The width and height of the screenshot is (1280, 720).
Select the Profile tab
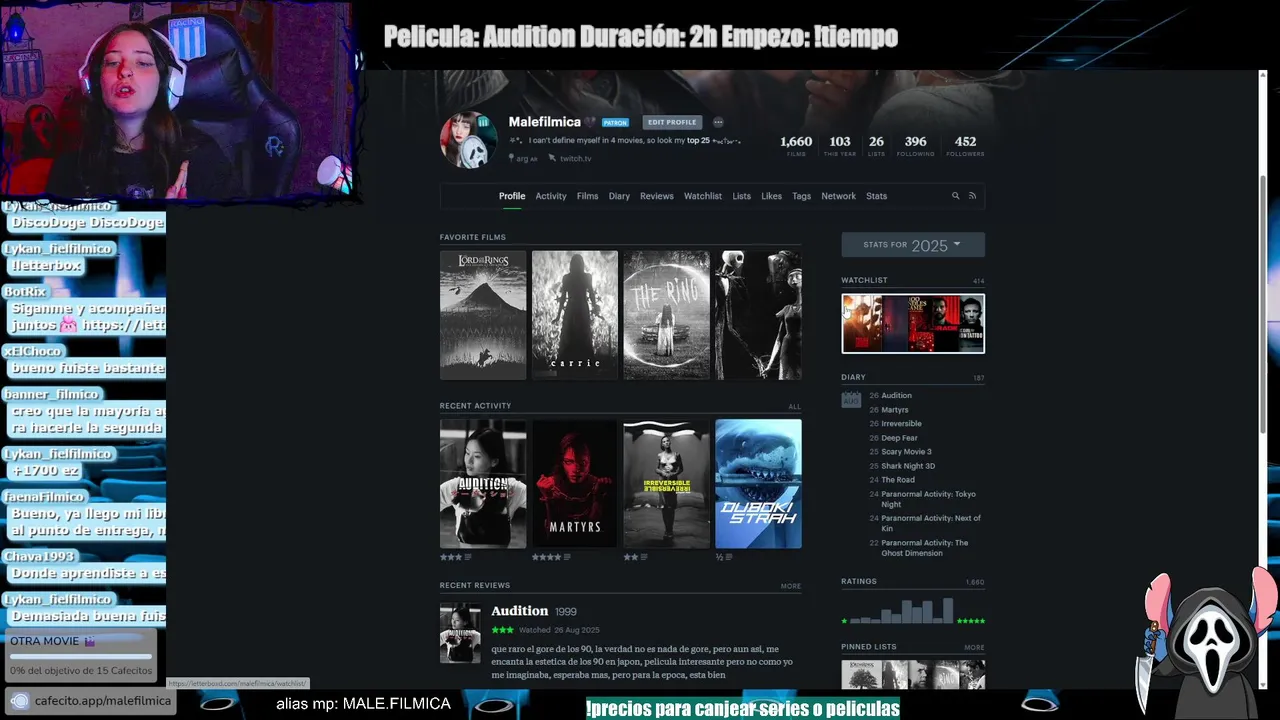tap(512, 196)
